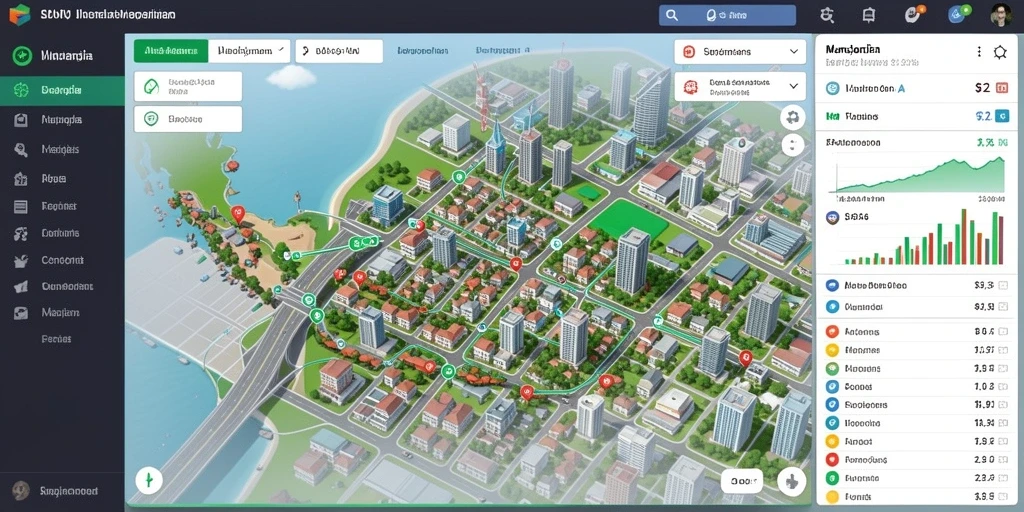Click the small white button at map bottom-right
1024x512 pixels.
pyautogui.click(x=742, y=481)
